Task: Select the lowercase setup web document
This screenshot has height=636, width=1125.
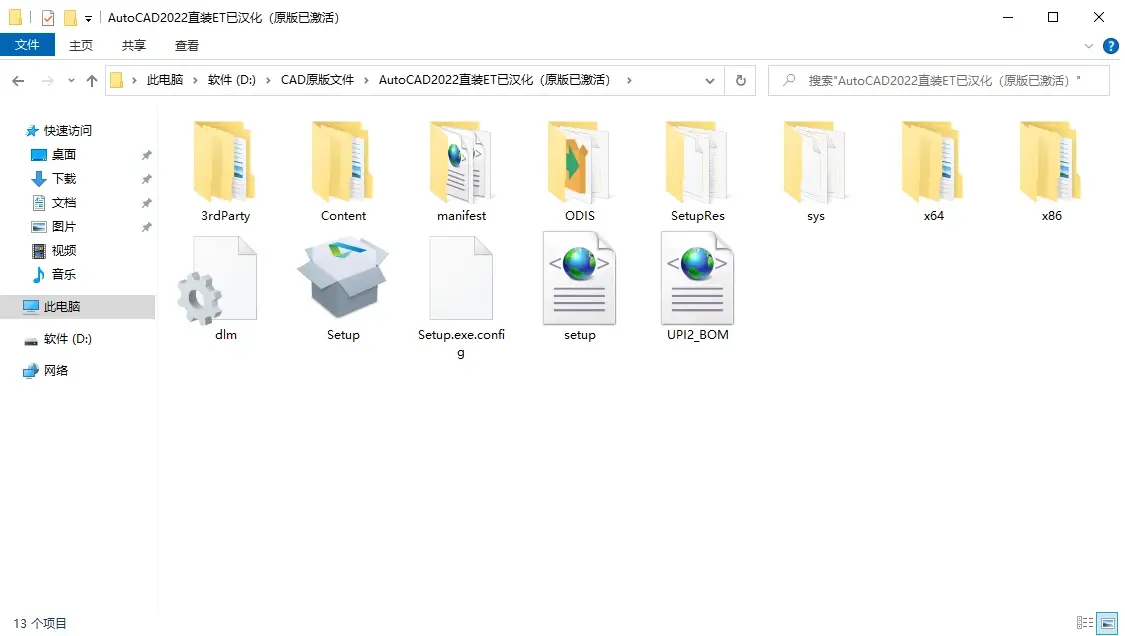Action: [580, 287]
